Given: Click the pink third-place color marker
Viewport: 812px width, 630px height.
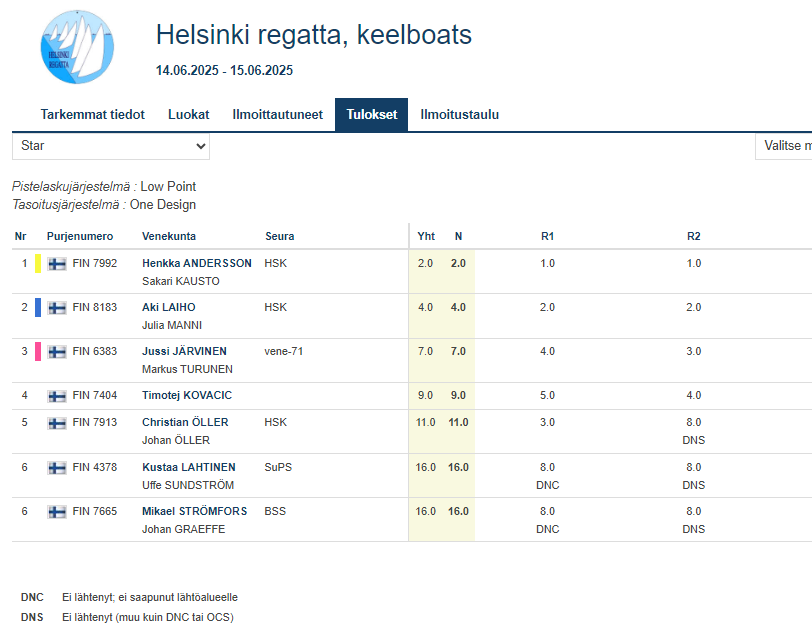Looking at the screenshot, I should point(38,352).
